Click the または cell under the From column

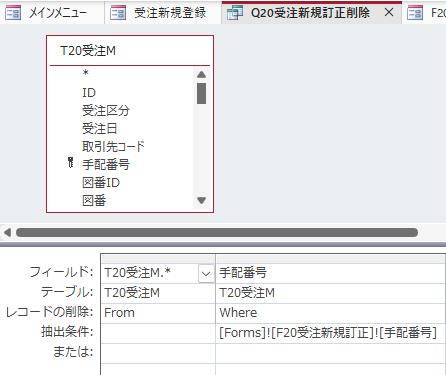click(x=158, y=353)
